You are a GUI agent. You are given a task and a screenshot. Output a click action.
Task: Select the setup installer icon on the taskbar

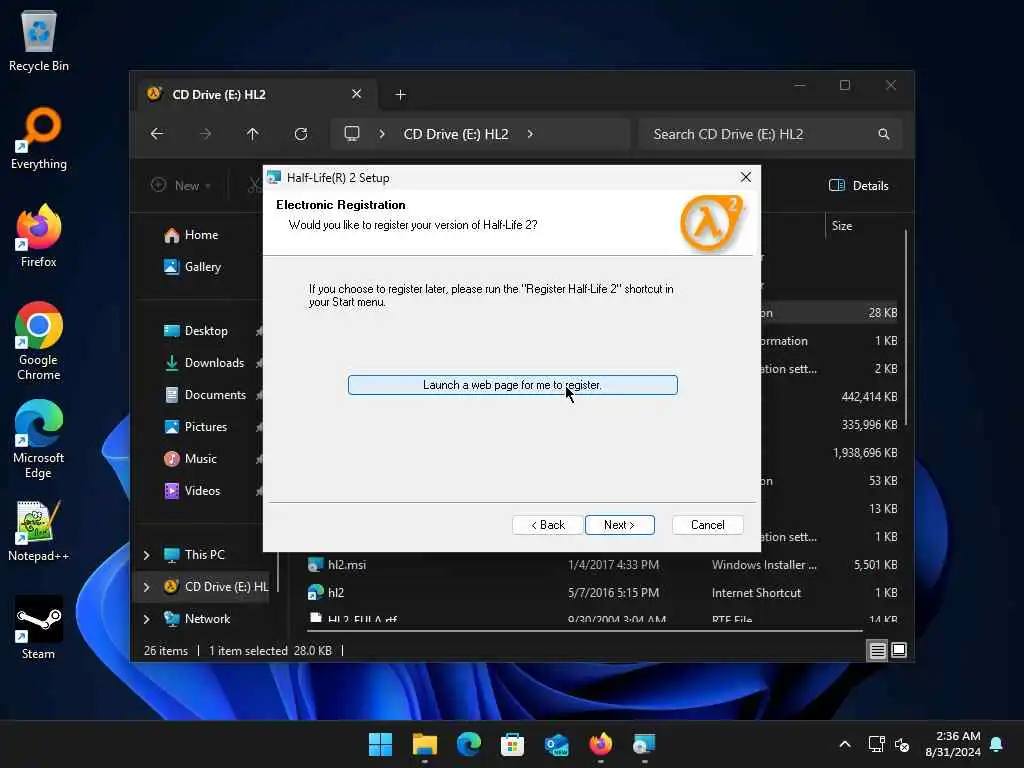point(644,744)
